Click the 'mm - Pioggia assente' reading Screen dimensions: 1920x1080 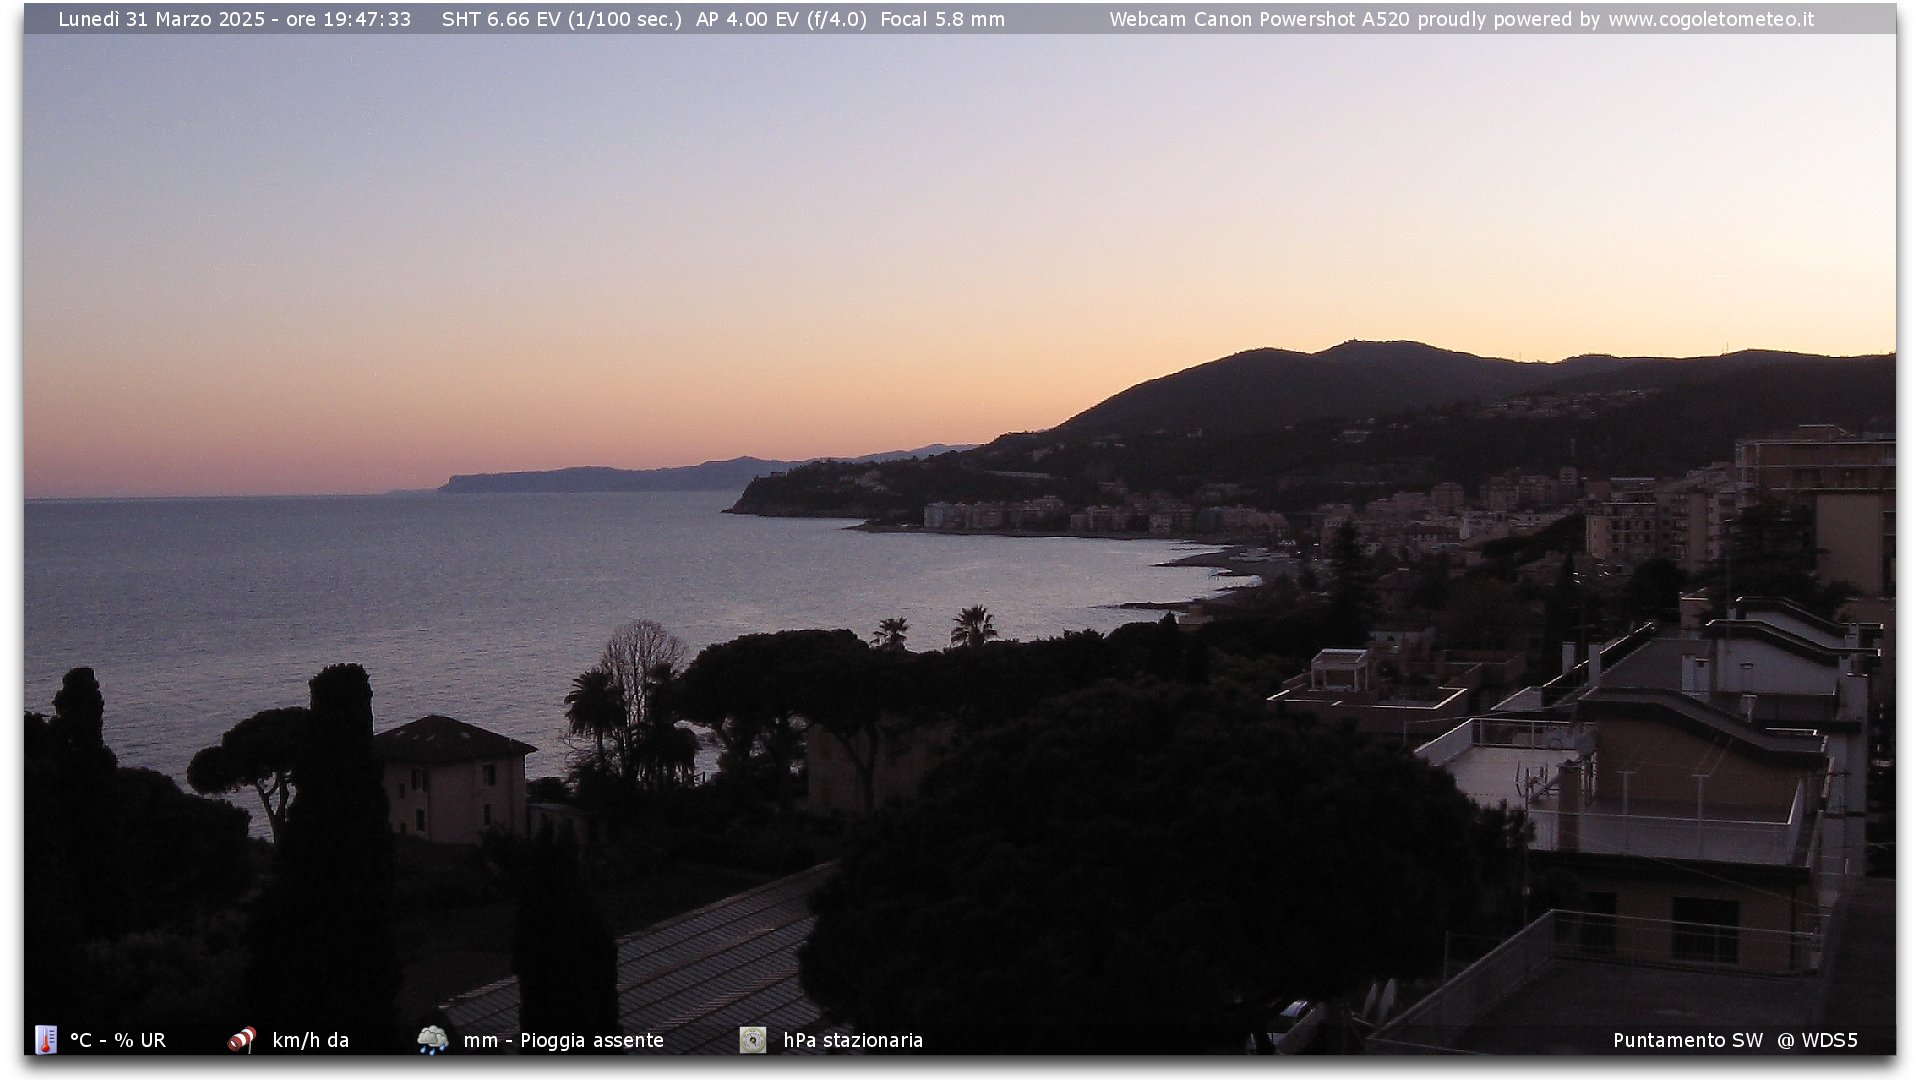point(564,1040)
